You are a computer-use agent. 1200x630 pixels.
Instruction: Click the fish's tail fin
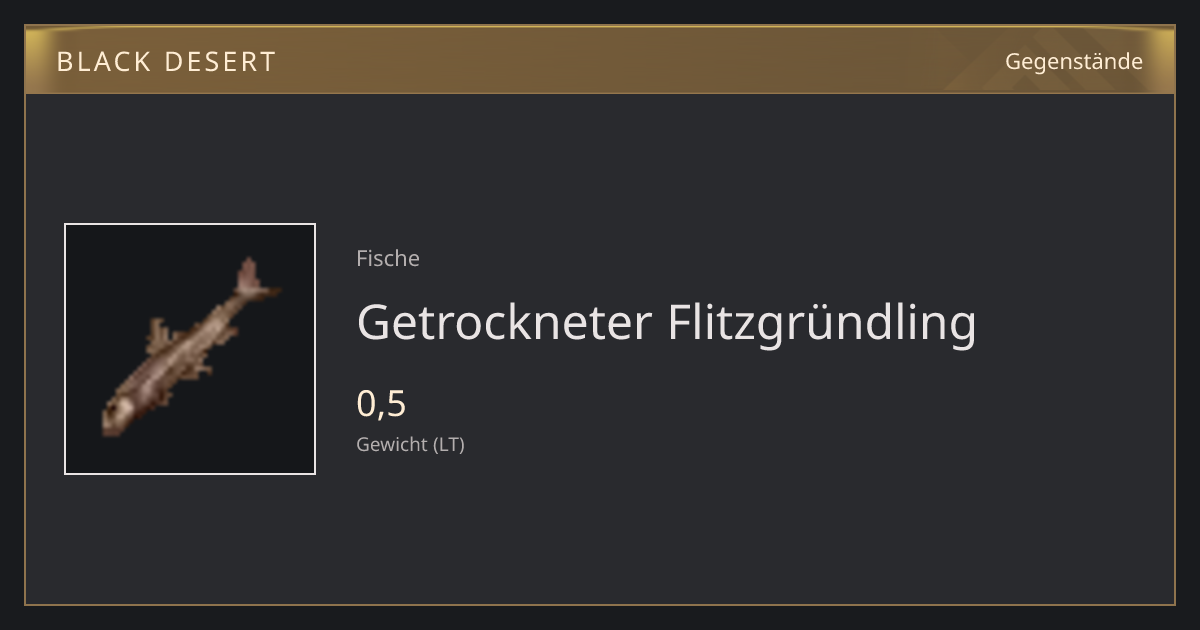[257, 280]
